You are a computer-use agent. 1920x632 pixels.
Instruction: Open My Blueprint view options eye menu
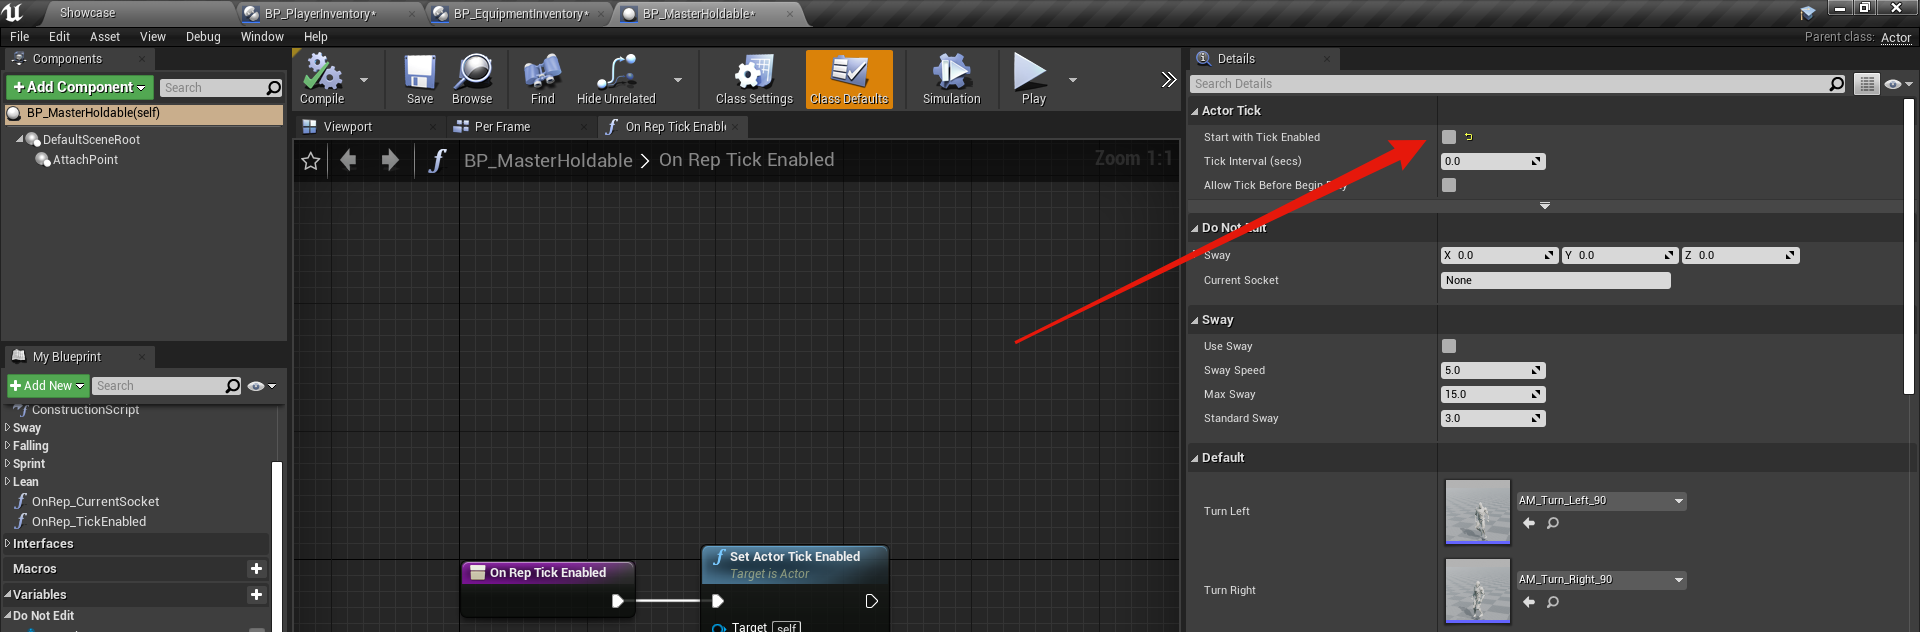[x=261, y=386]
